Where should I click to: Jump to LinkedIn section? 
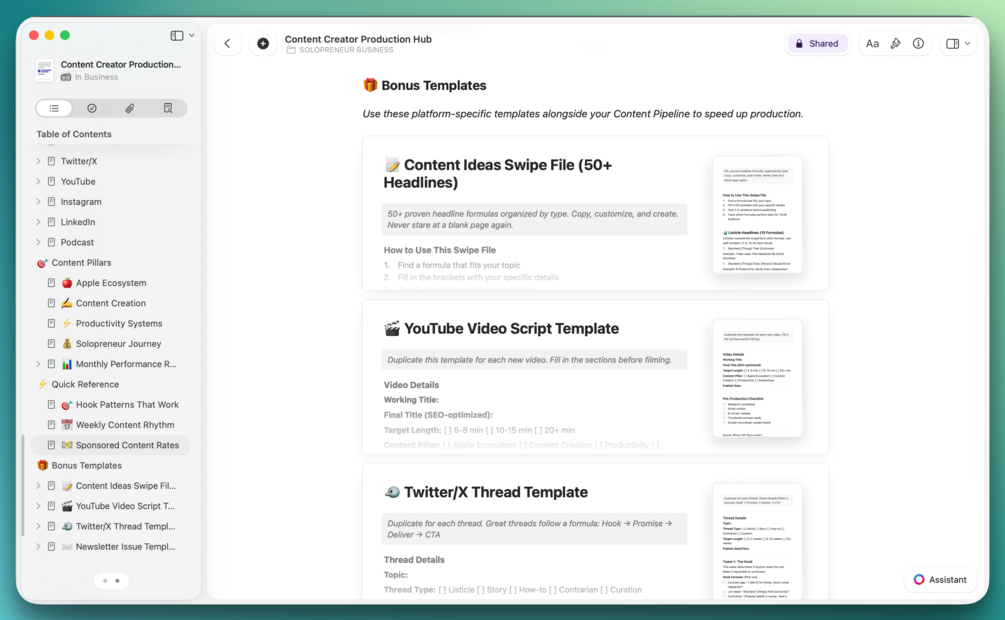[78, 222]
